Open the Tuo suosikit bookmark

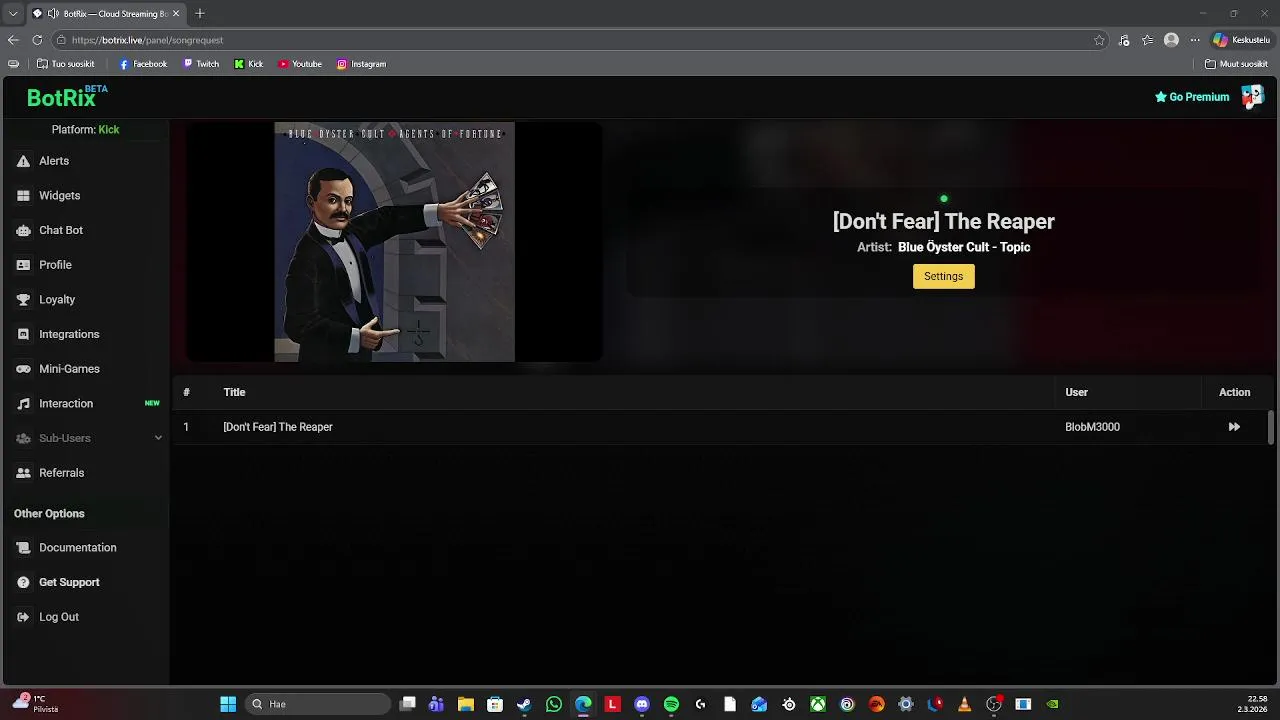(x=65, y=64)
